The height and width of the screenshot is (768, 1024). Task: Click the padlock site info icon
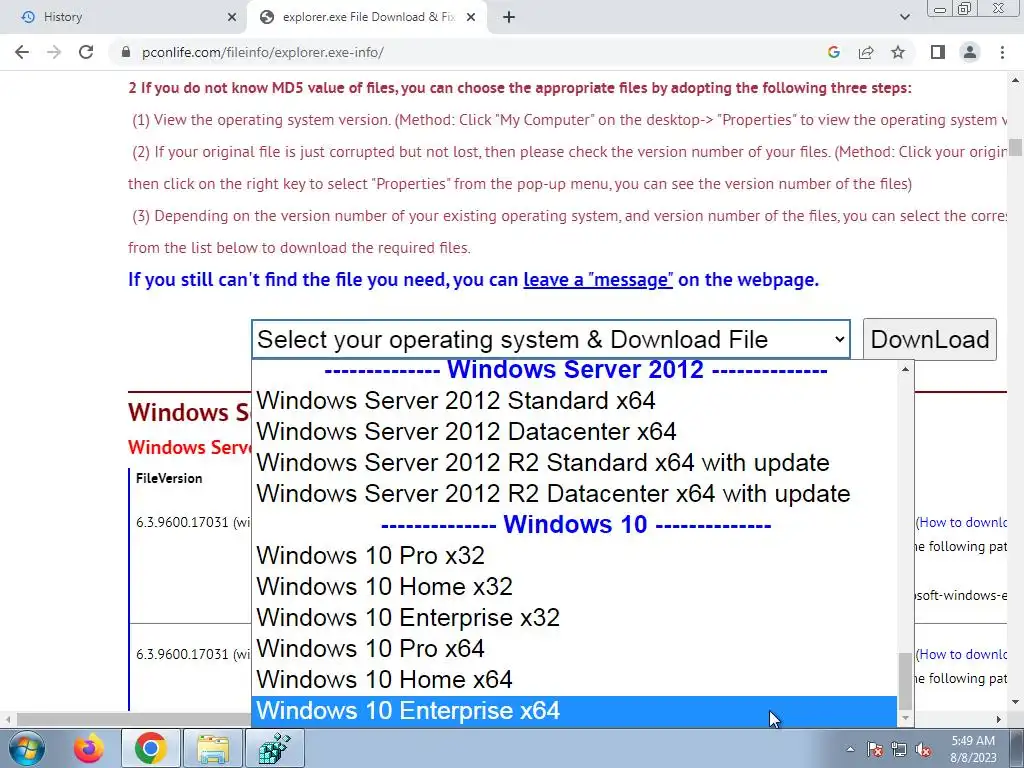pyautogui.click(x=126, y=52)
